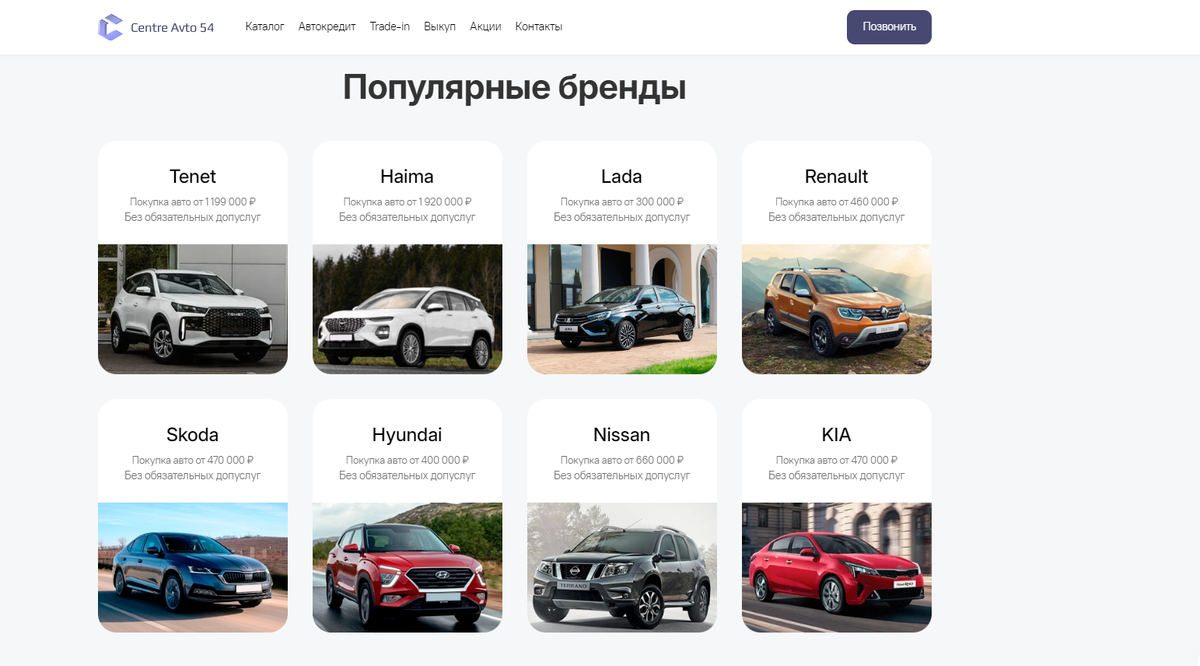Go to the Автокредит page
The width and height of the screenshot is (1200, 666).
(327, 27)
